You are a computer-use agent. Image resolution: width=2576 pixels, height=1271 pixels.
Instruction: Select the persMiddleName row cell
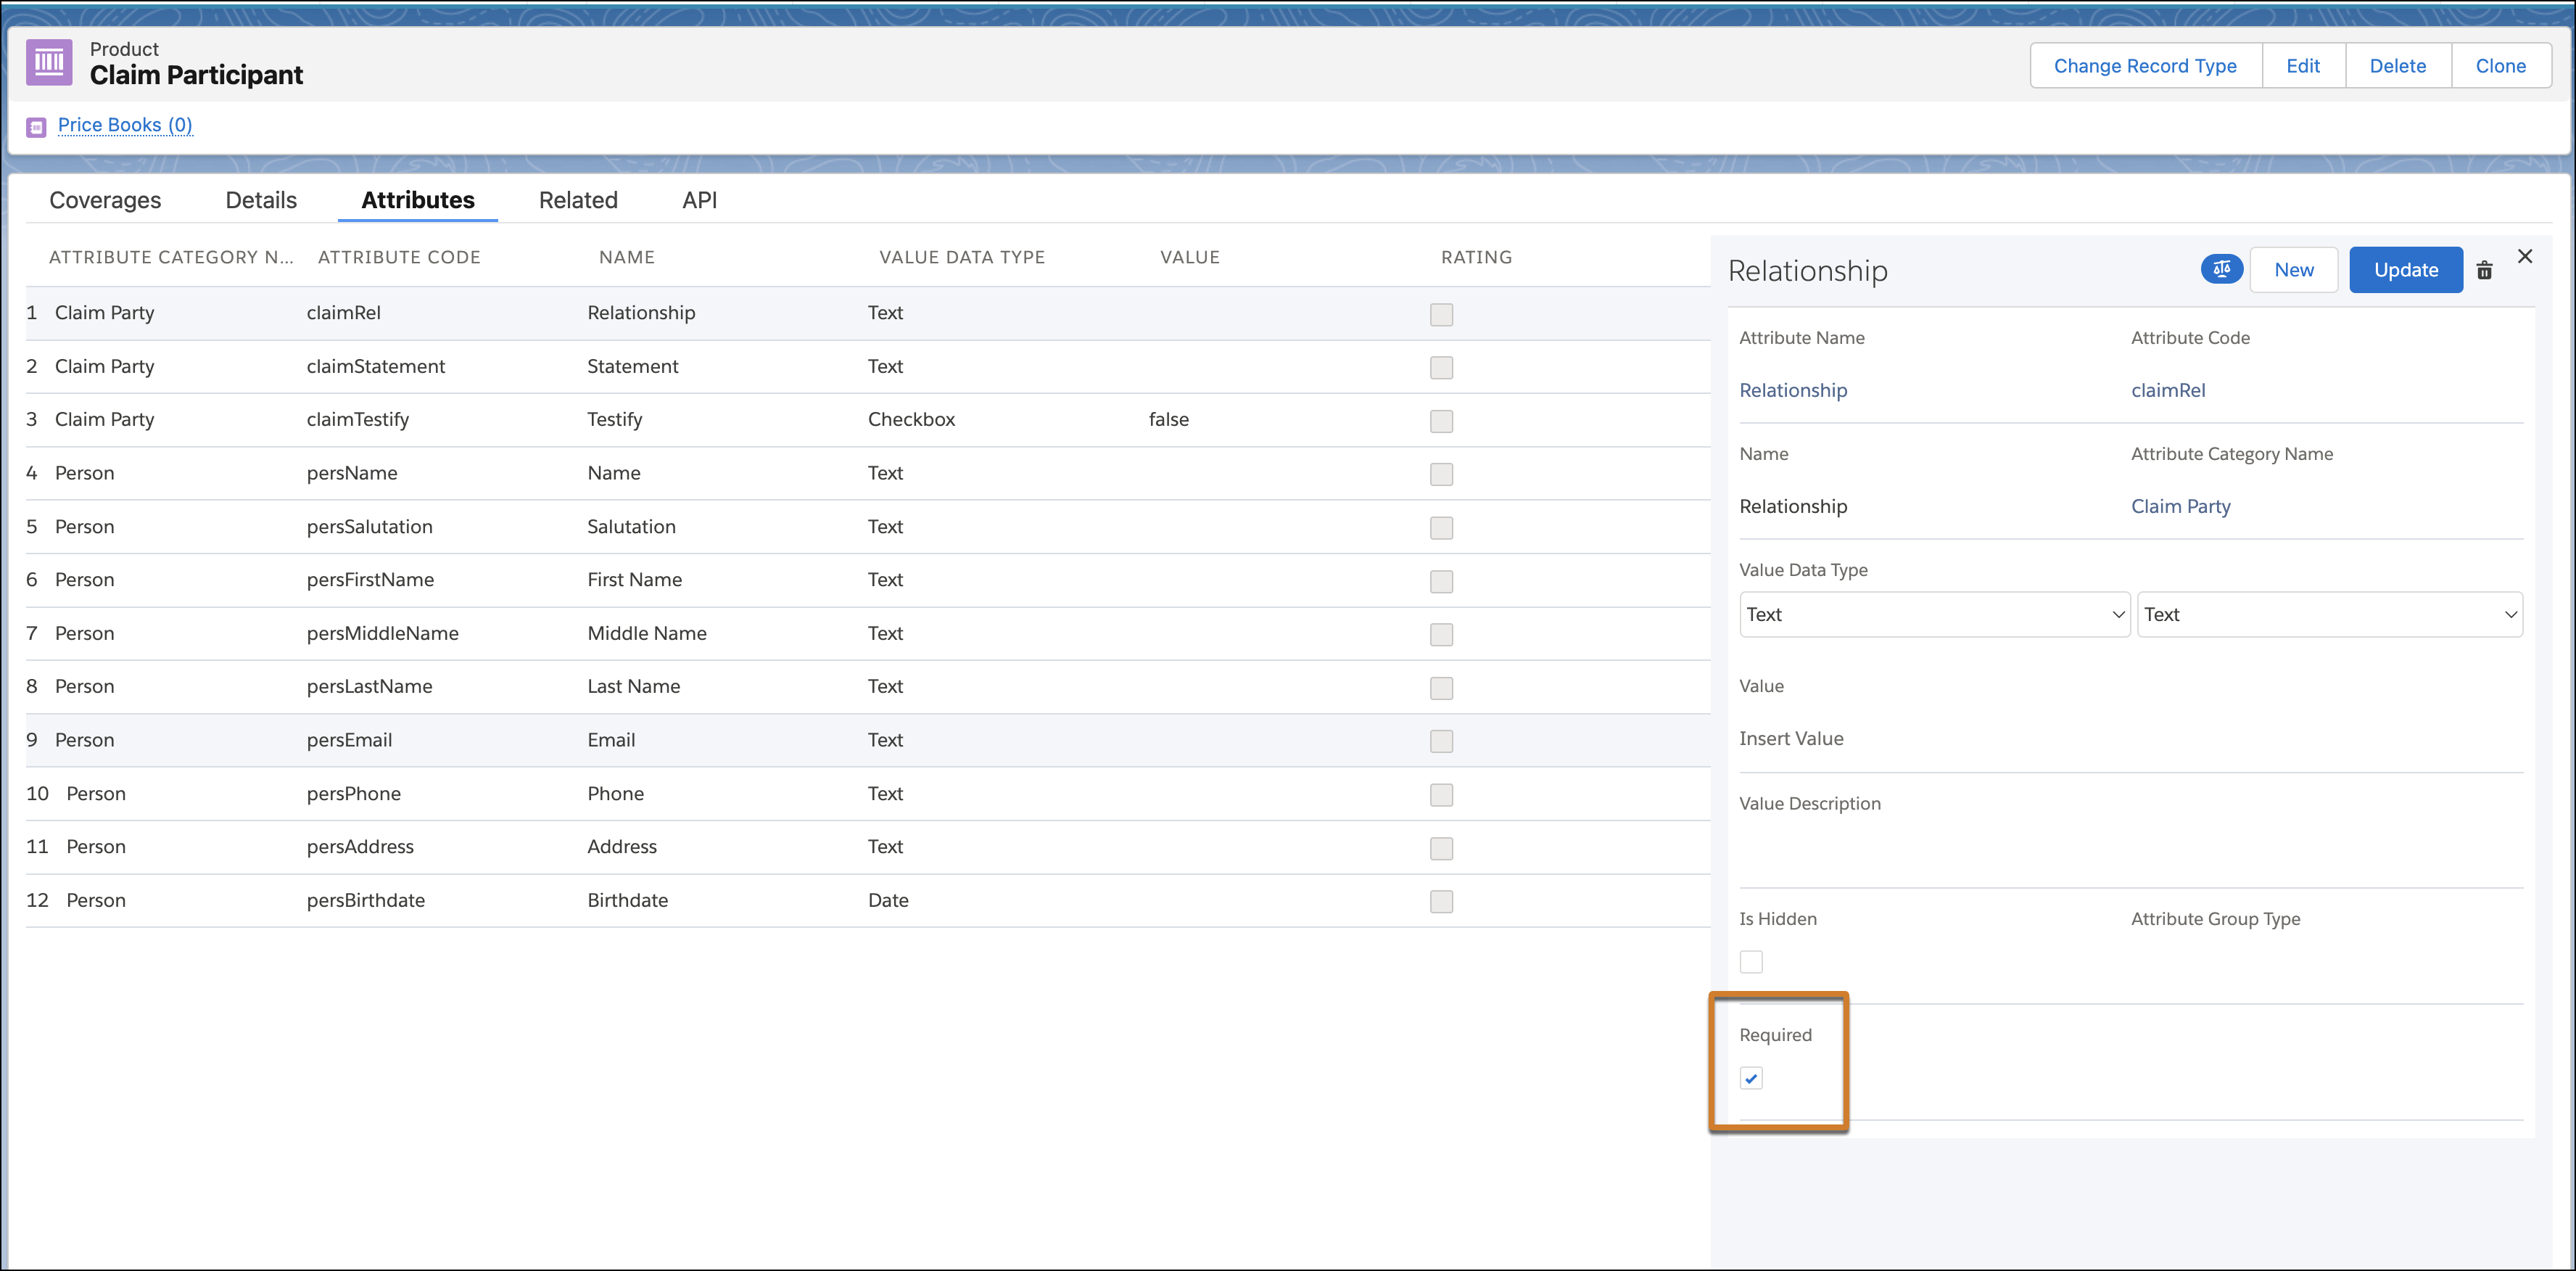382,633
